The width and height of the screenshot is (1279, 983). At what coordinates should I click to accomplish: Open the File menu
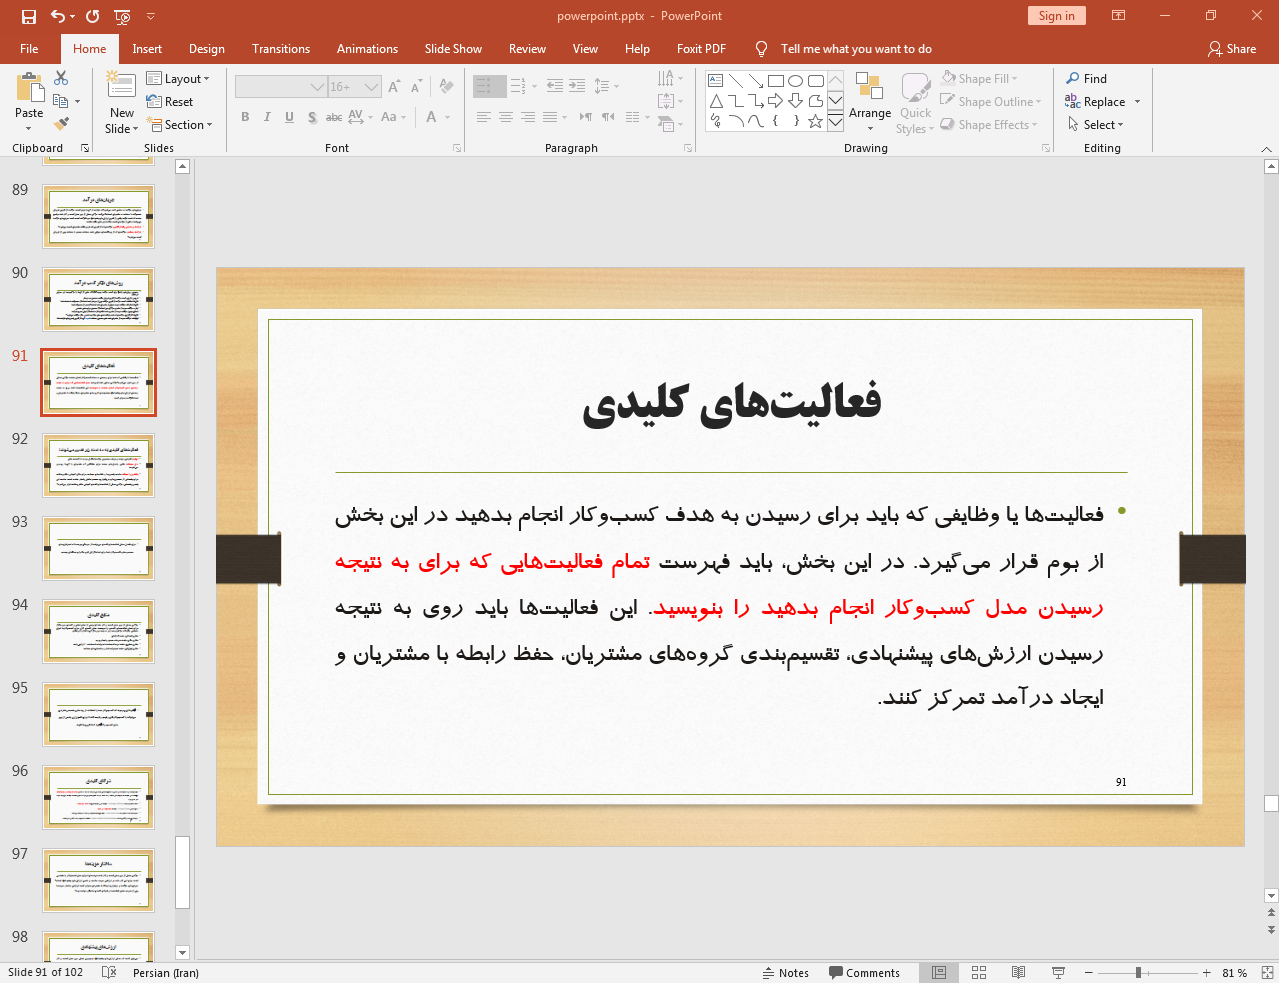(29, 49)
